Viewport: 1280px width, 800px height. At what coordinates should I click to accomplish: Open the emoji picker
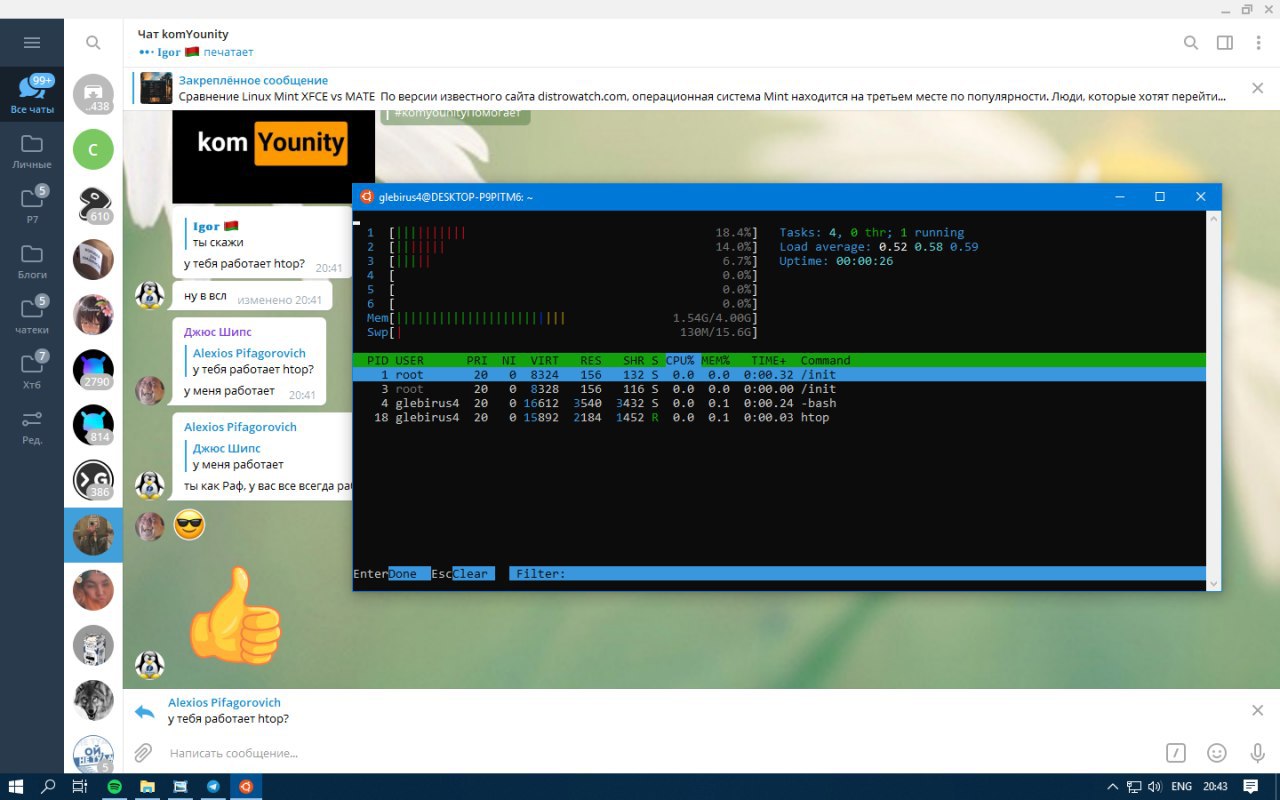(1217, 753)
